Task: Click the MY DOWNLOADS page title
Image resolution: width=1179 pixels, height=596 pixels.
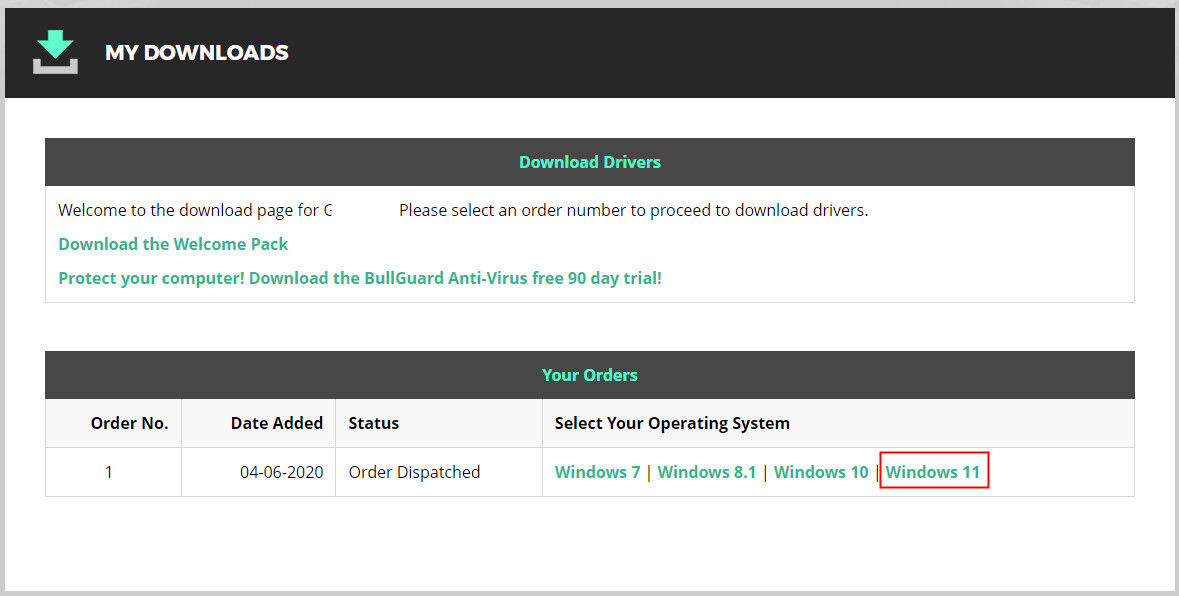Action: [x=197, y=53]
